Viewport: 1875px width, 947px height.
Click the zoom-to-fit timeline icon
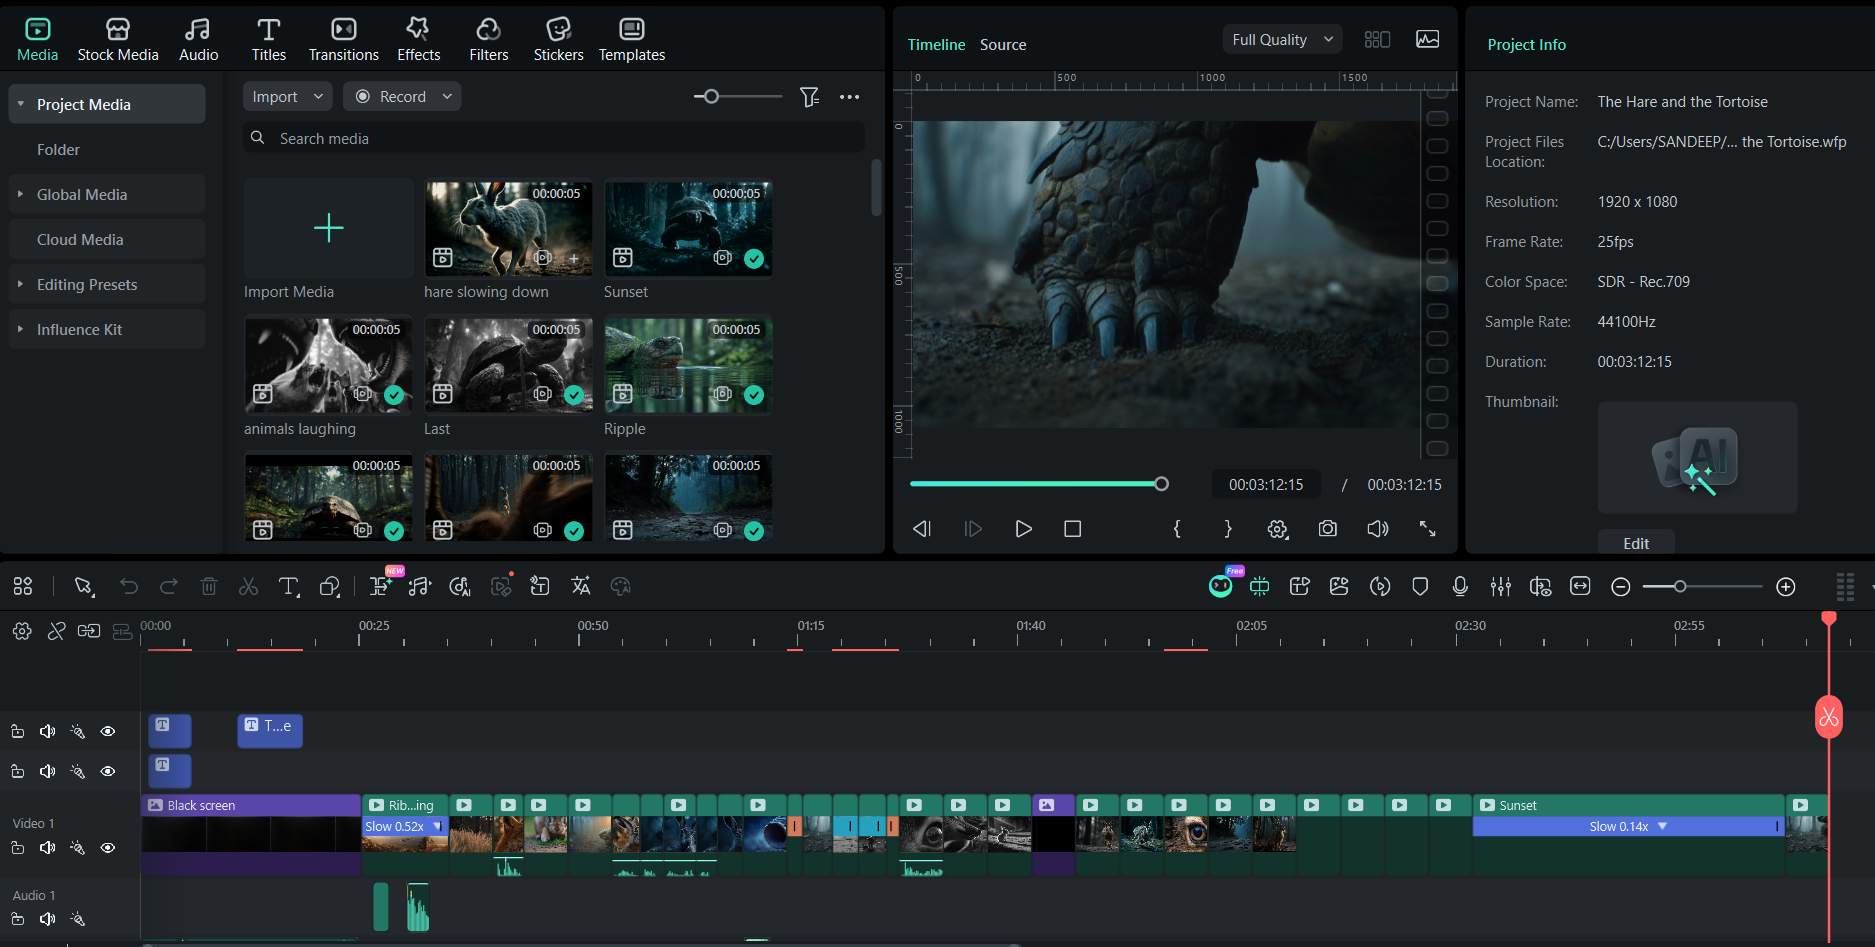point(1580,587)
